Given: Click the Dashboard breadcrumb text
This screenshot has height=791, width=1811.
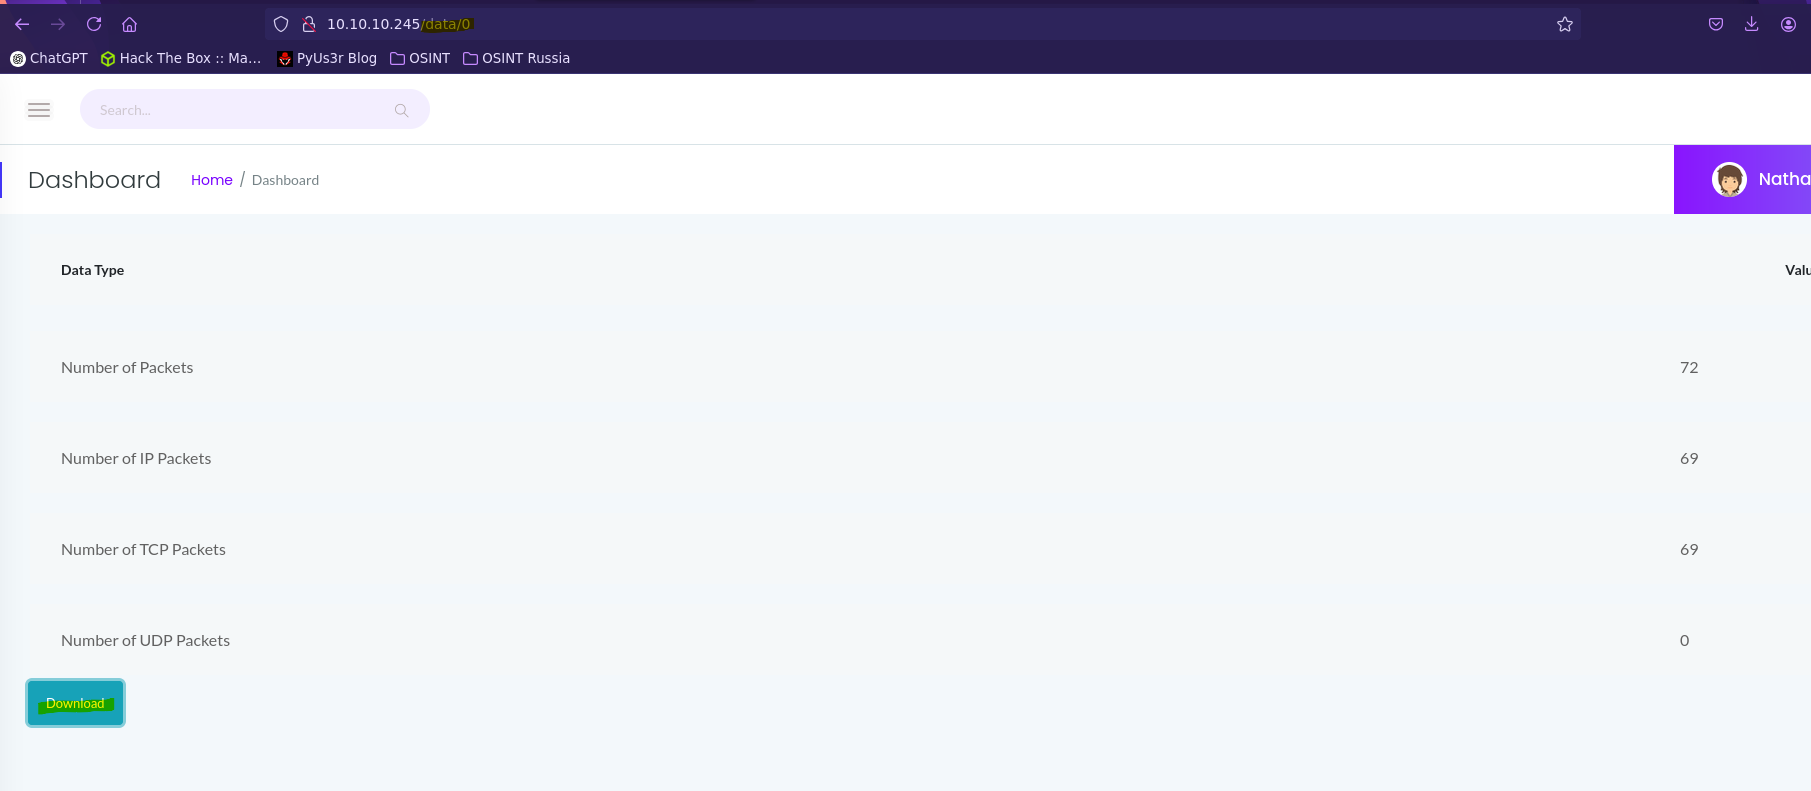Looking at the screenshot, I should click(x=285, y=180).
